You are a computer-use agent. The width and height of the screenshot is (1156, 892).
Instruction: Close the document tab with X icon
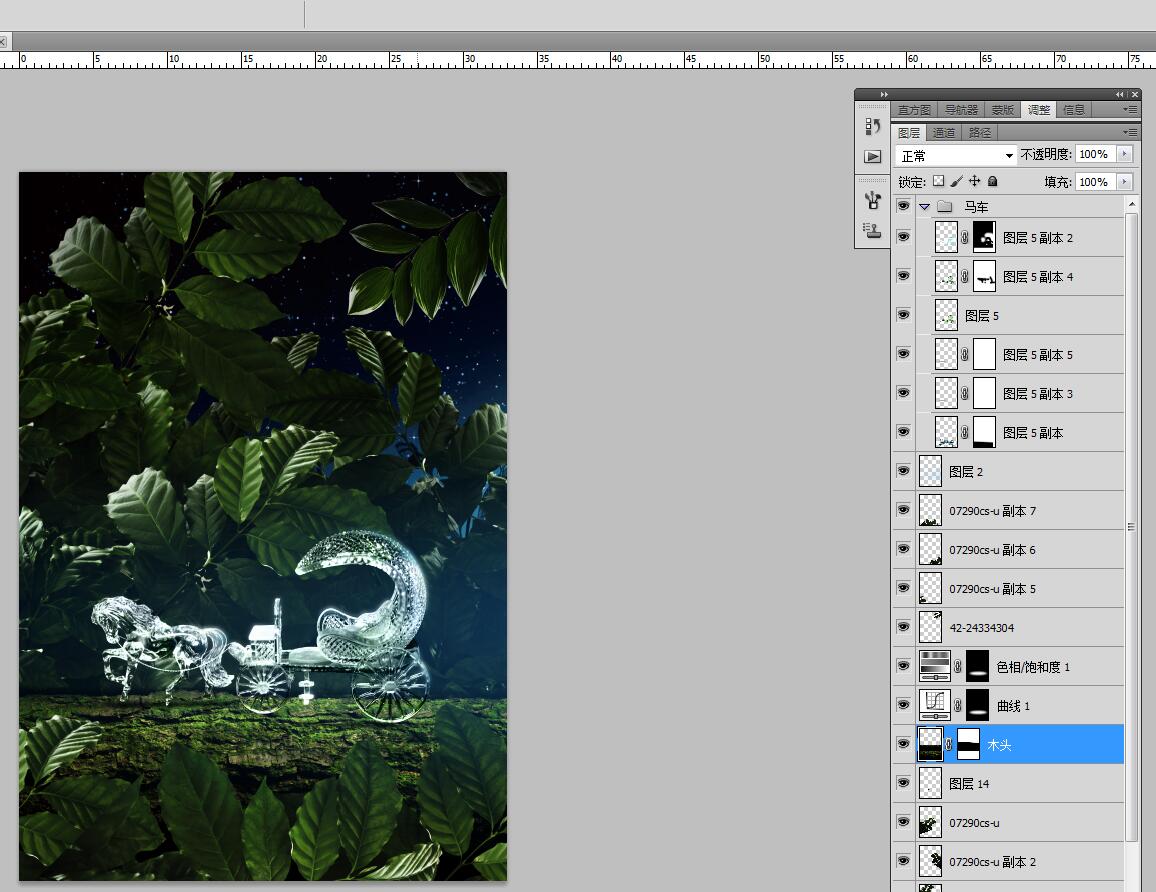tap(3, 42)
